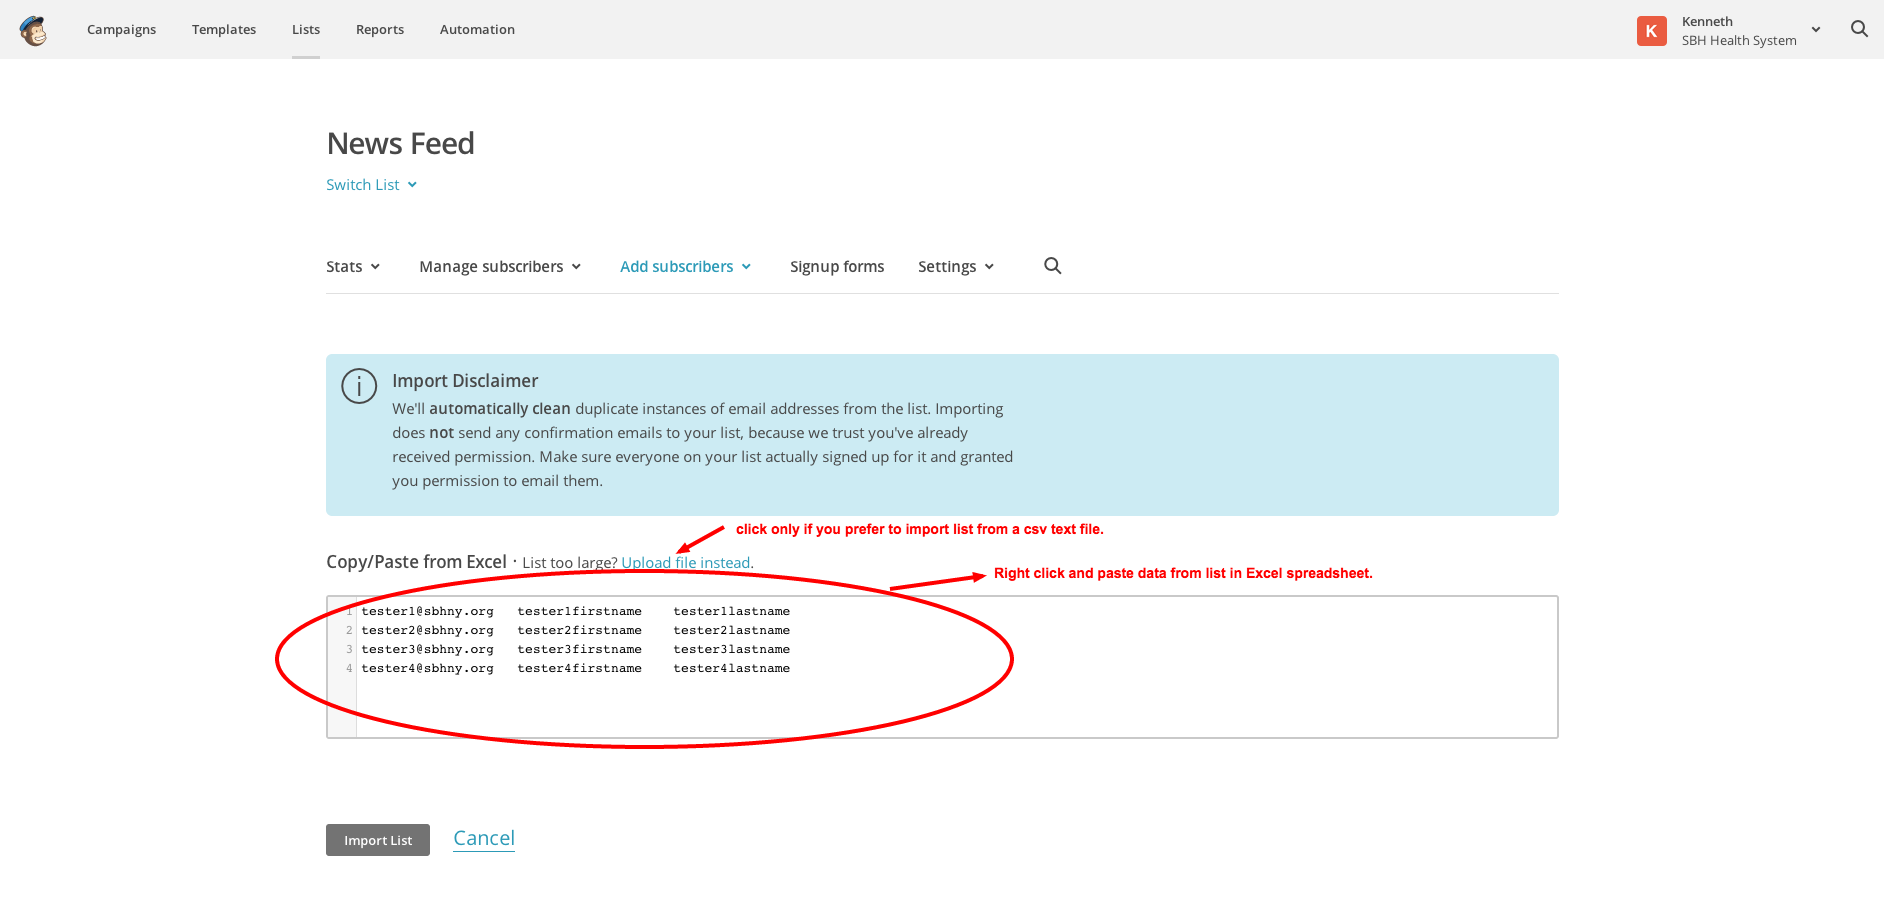
Task: Click the orange K account avatar
Action: pos(1651,31)
